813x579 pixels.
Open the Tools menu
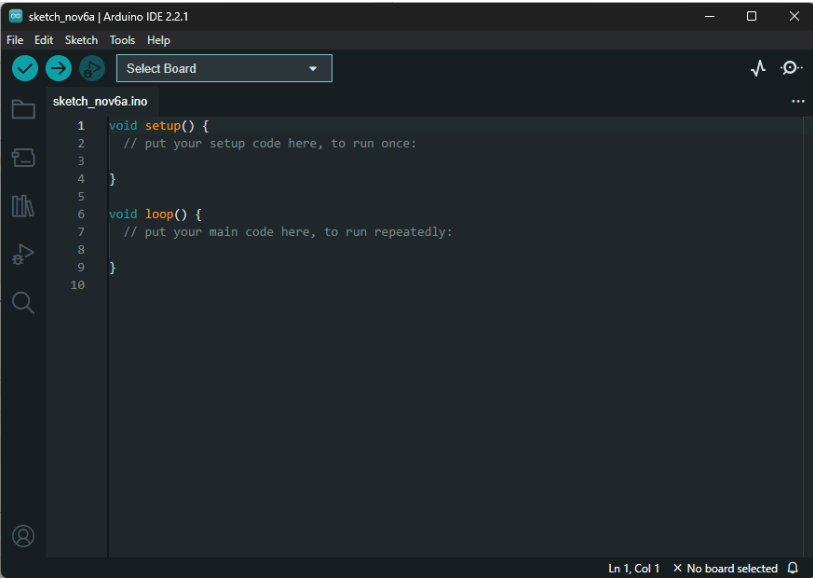click(122, 40)
